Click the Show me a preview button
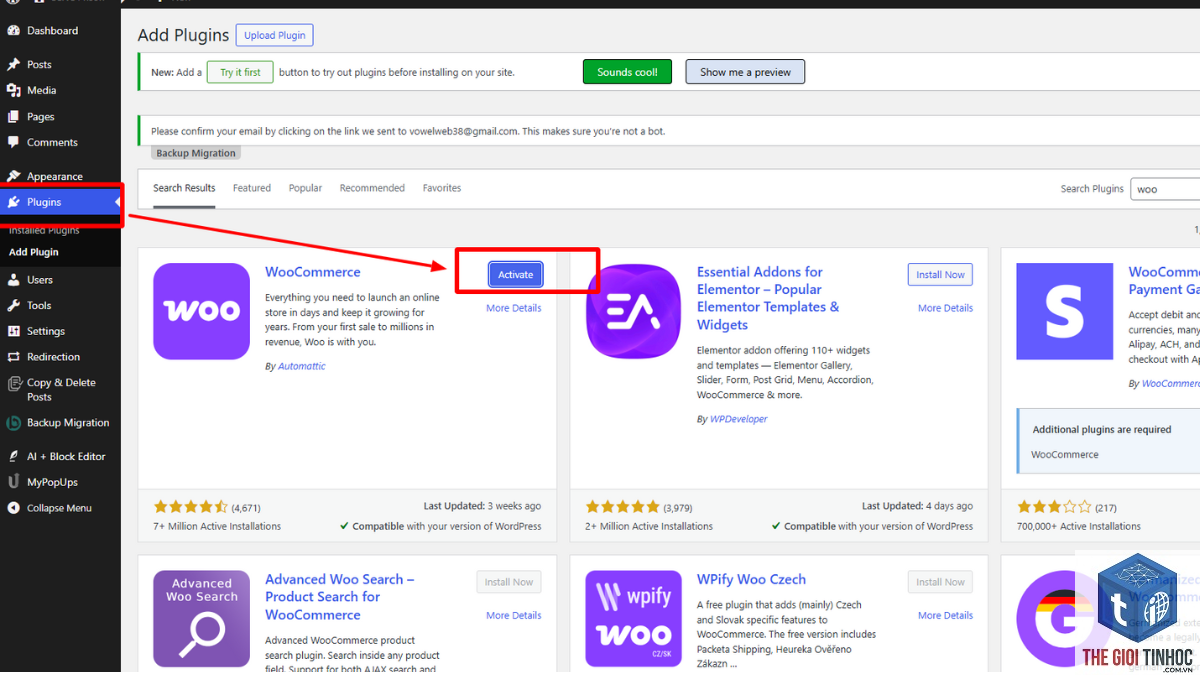1200x675 pixels. point(745,72)
